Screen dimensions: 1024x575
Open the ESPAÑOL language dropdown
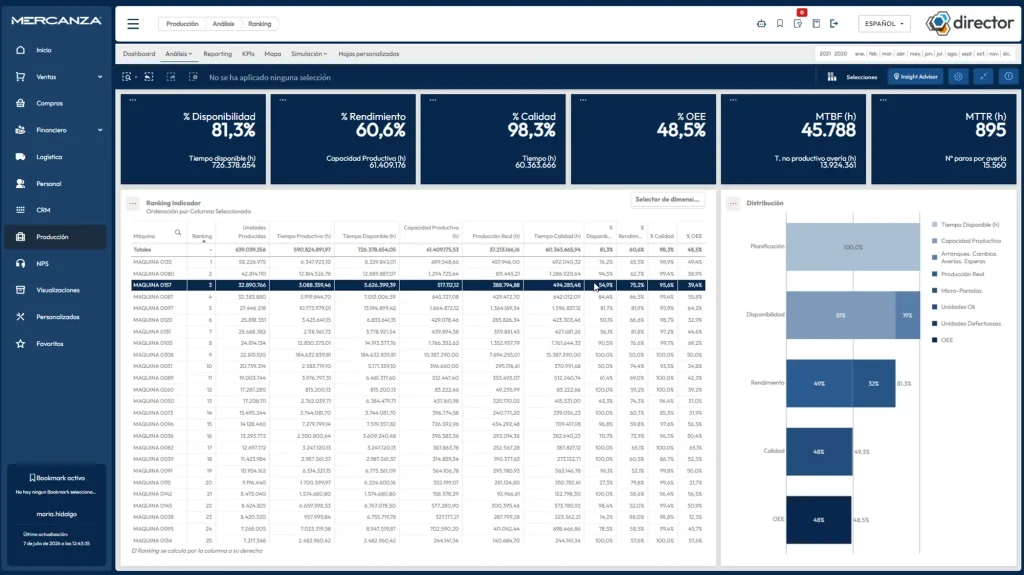[884, 24]
